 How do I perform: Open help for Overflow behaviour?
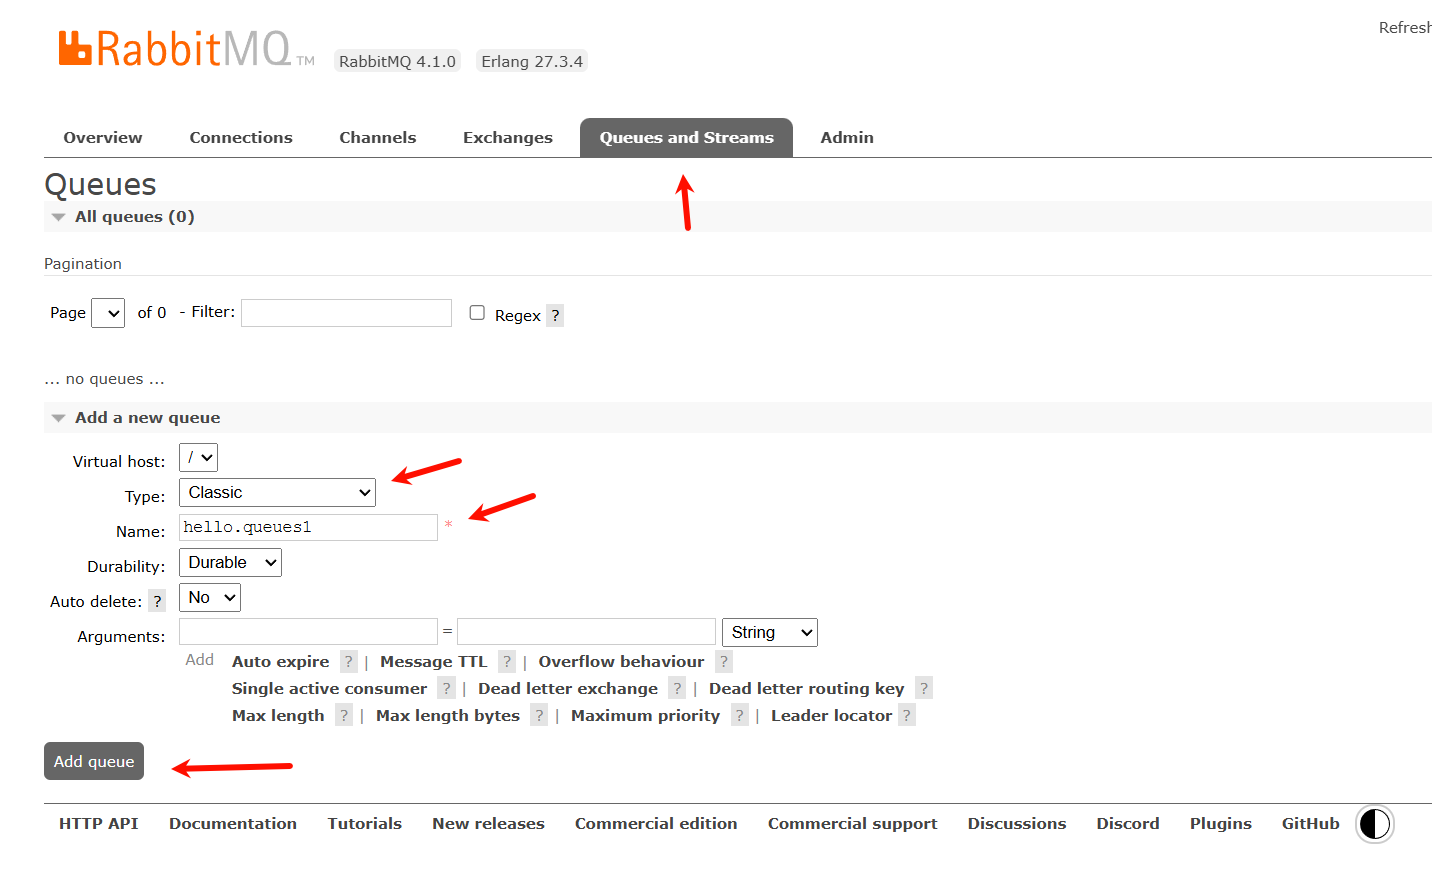click(723, 662)
